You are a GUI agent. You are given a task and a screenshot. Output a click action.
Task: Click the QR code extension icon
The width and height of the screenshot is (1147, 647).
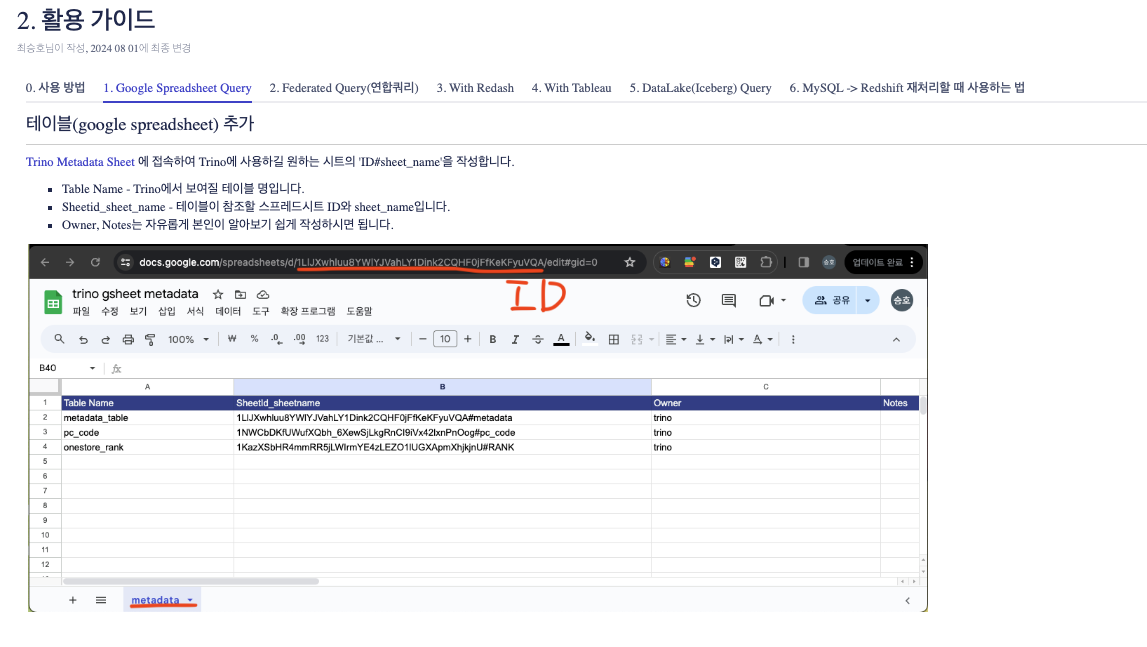pos(740,262)
